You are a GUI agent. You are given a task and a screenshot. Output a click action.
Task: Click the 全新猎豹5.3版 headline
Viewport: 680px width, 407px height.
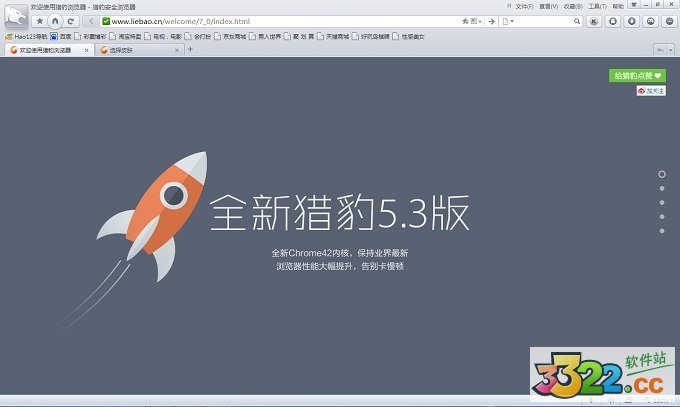point(340,213)
